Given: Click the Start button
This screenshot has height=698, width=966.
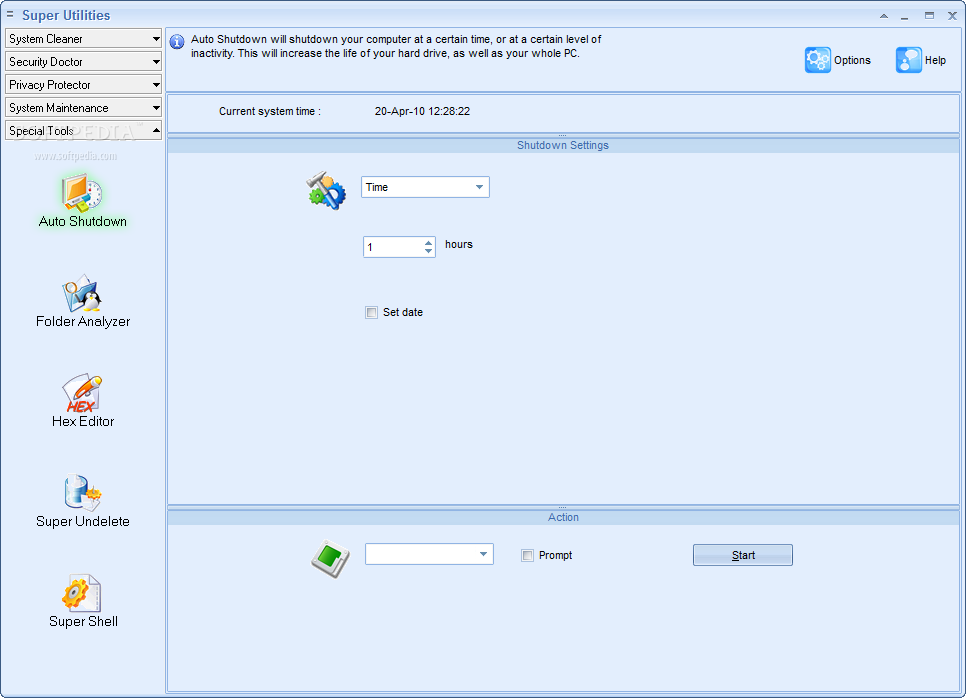Looking at the screenshot, I should click(743, 555).
